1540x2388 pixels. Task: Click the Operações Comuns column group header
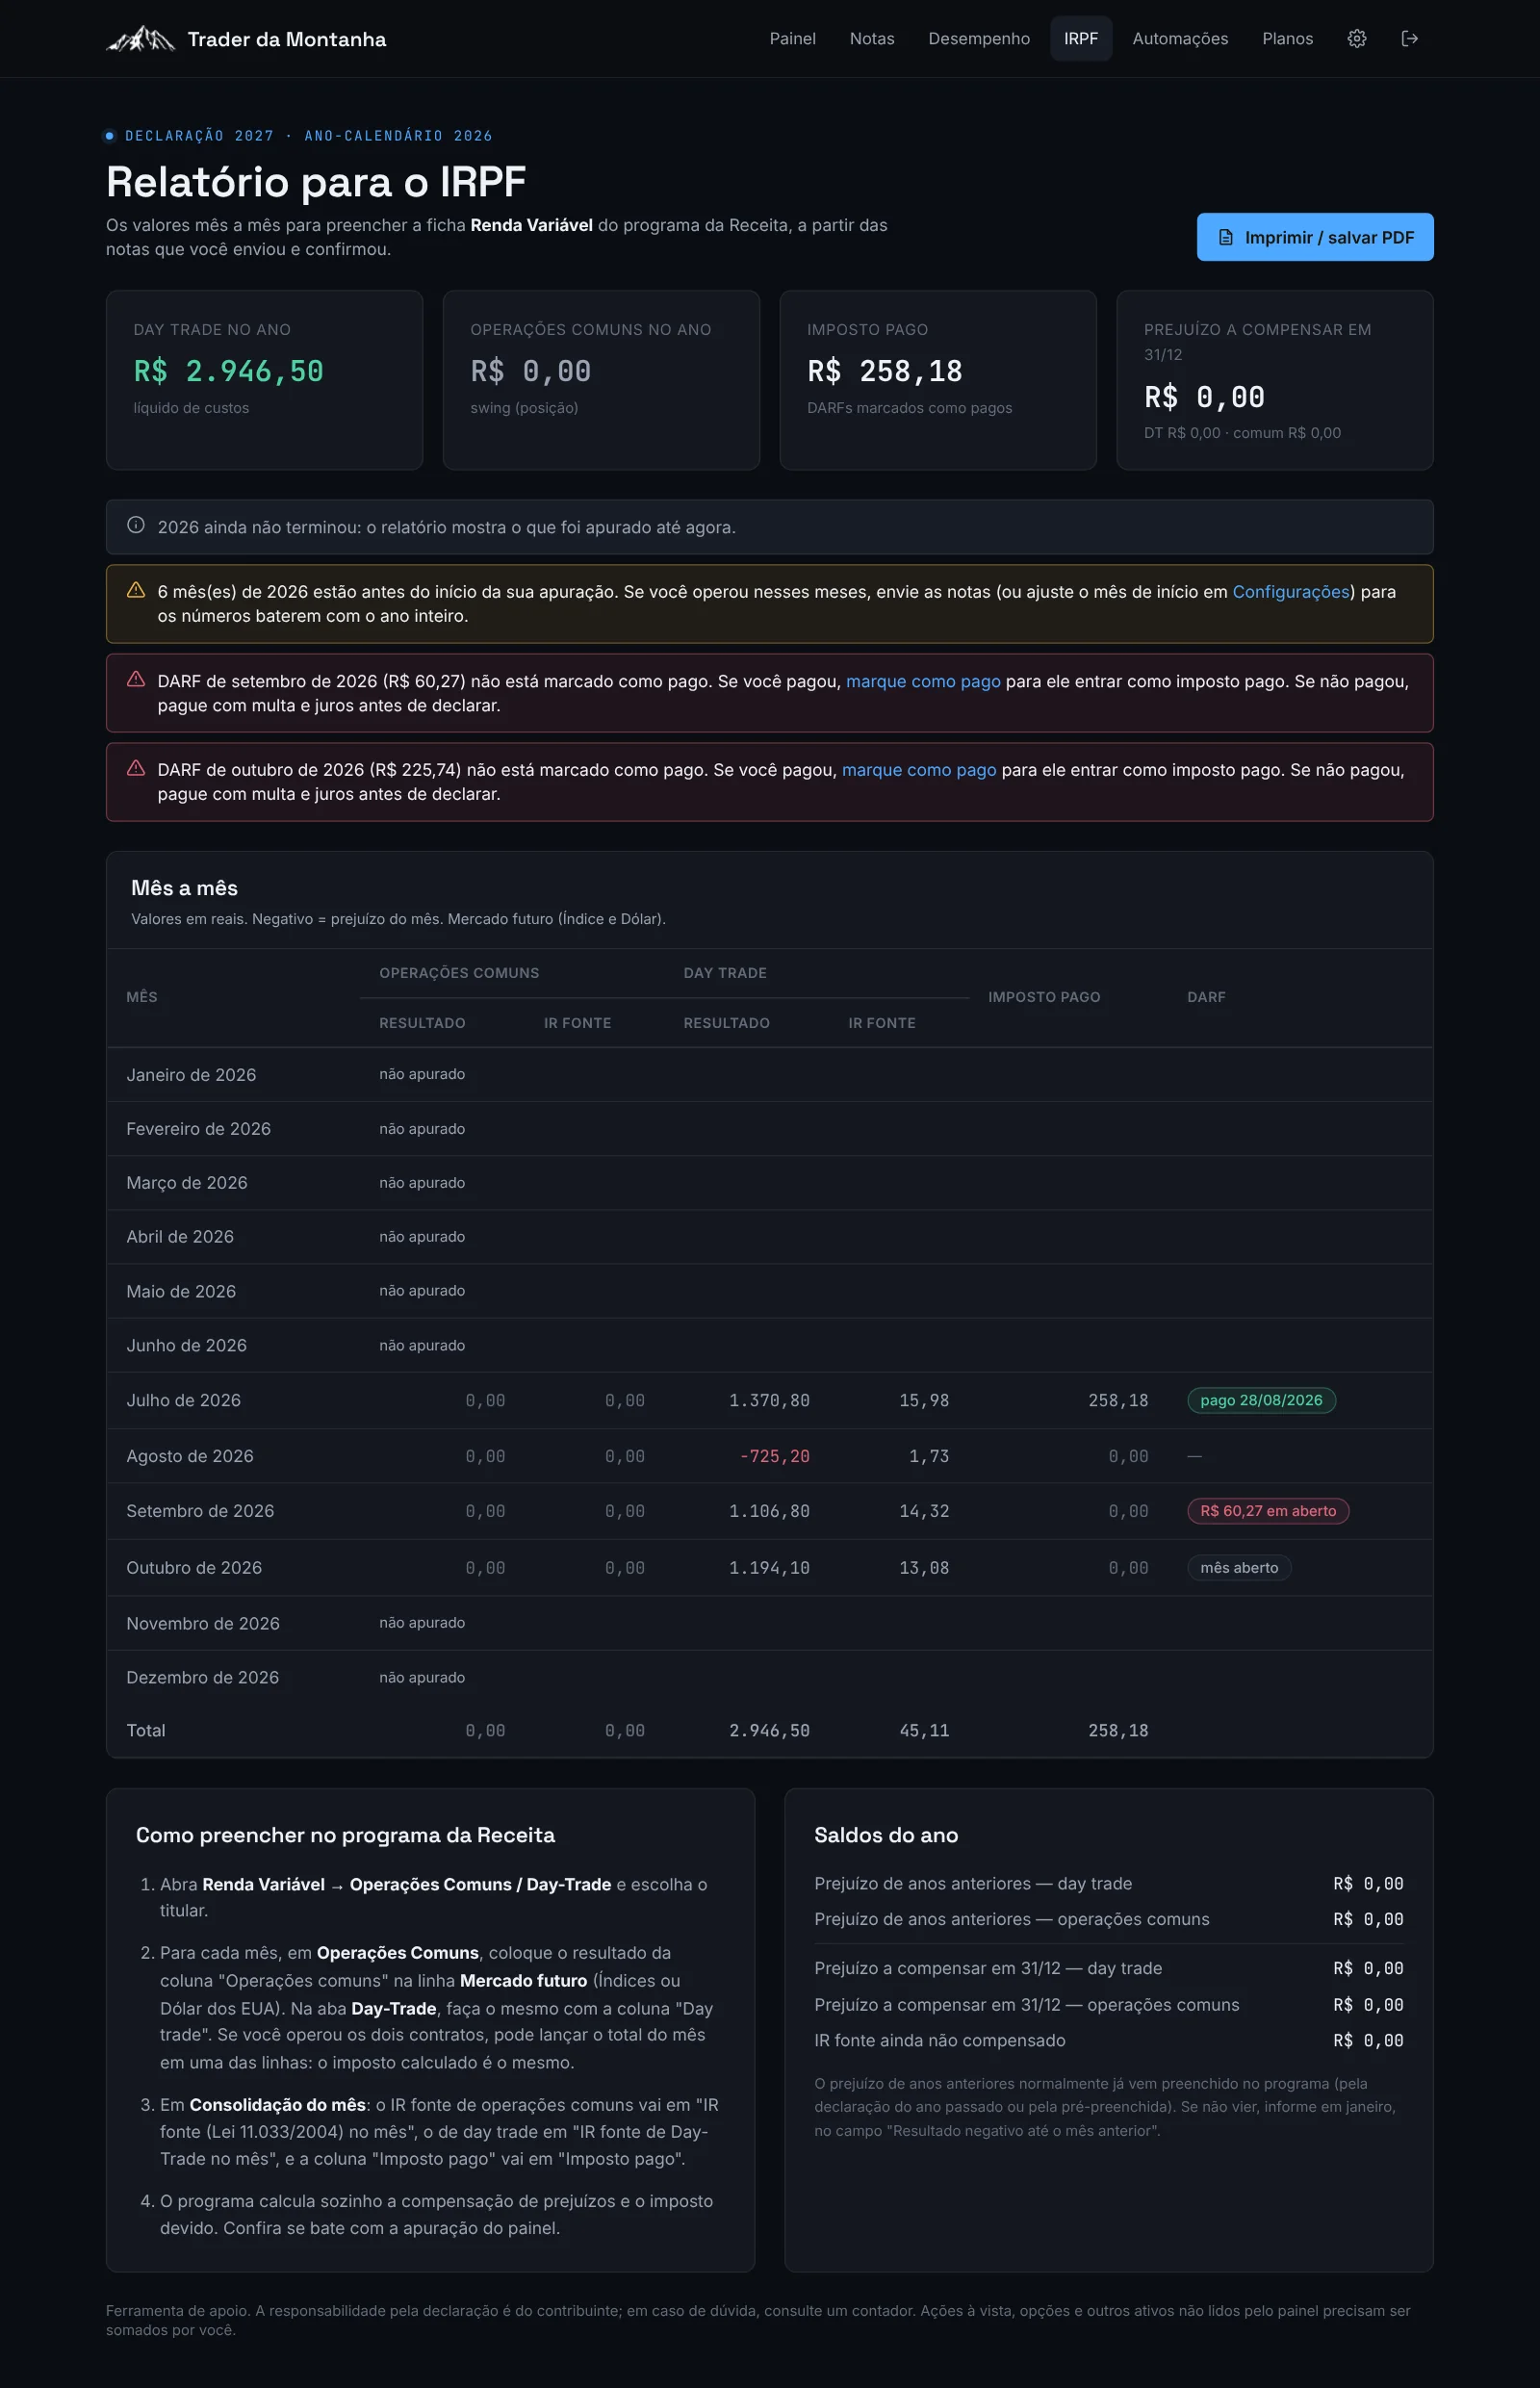[459, 973]
